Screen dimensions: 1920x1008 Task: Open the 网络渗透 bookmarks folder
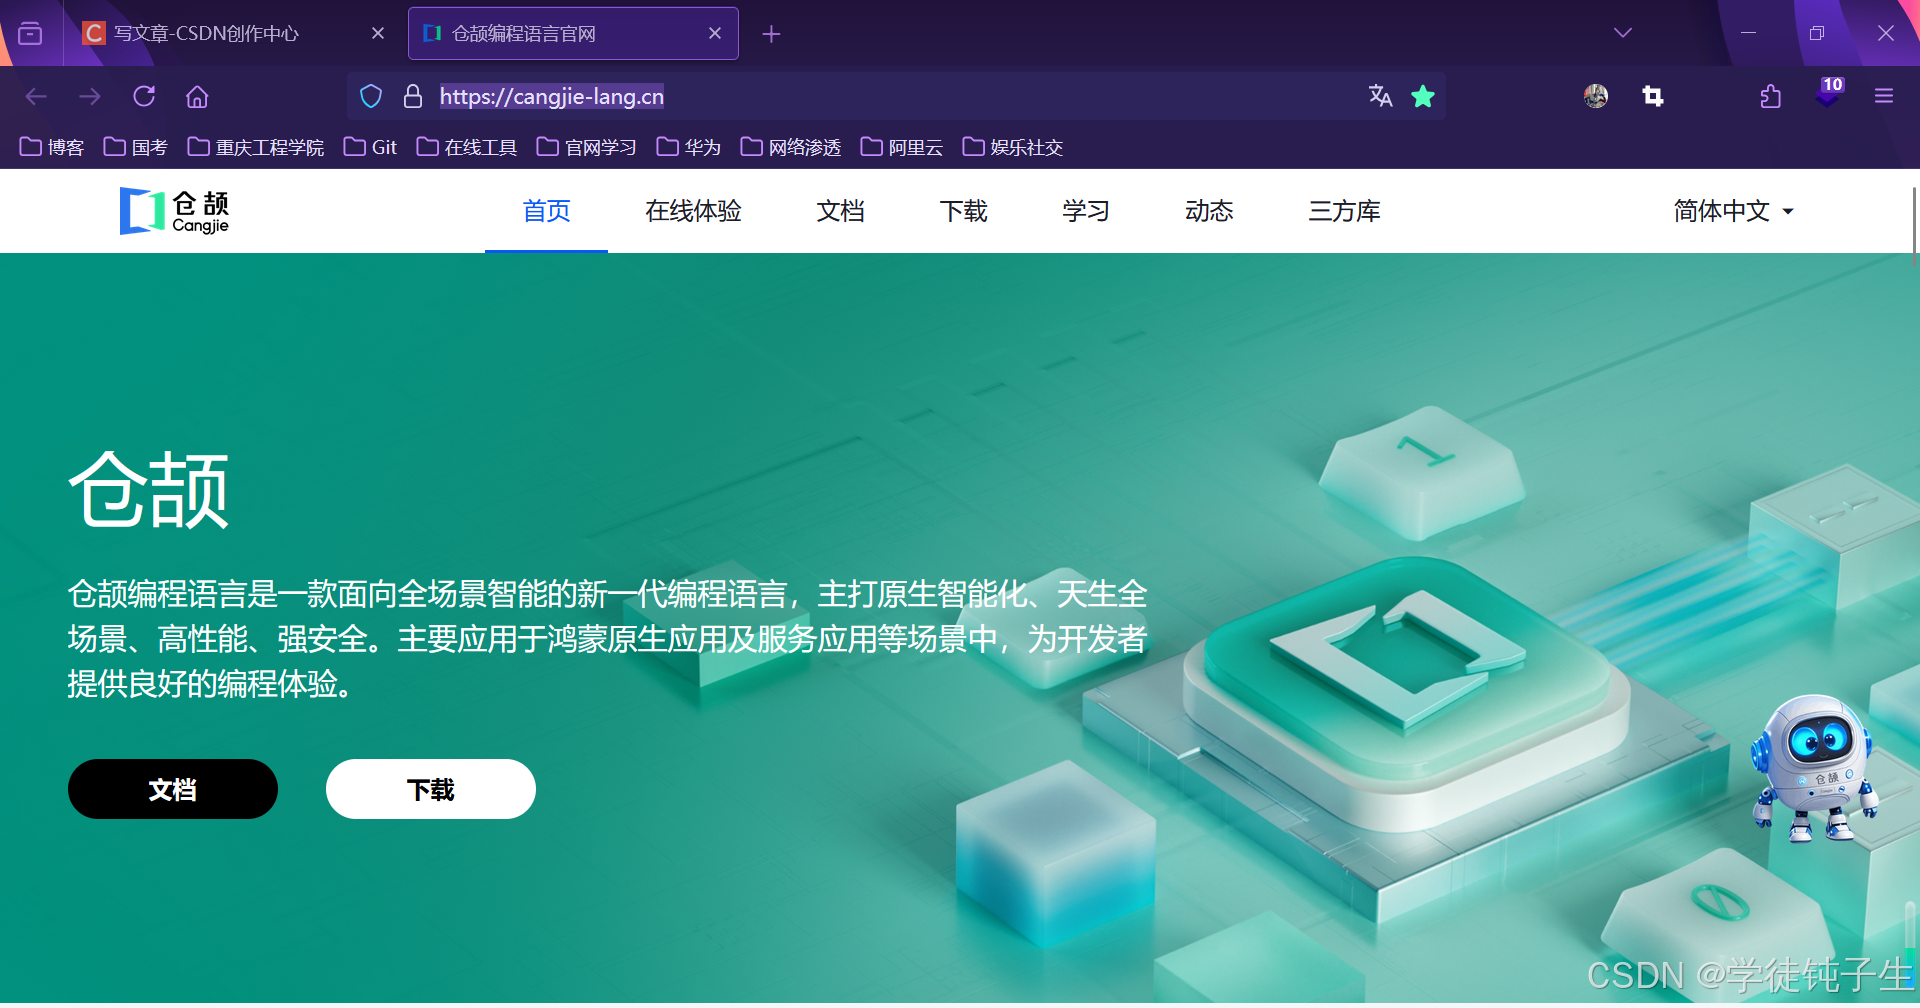[791, 147]
